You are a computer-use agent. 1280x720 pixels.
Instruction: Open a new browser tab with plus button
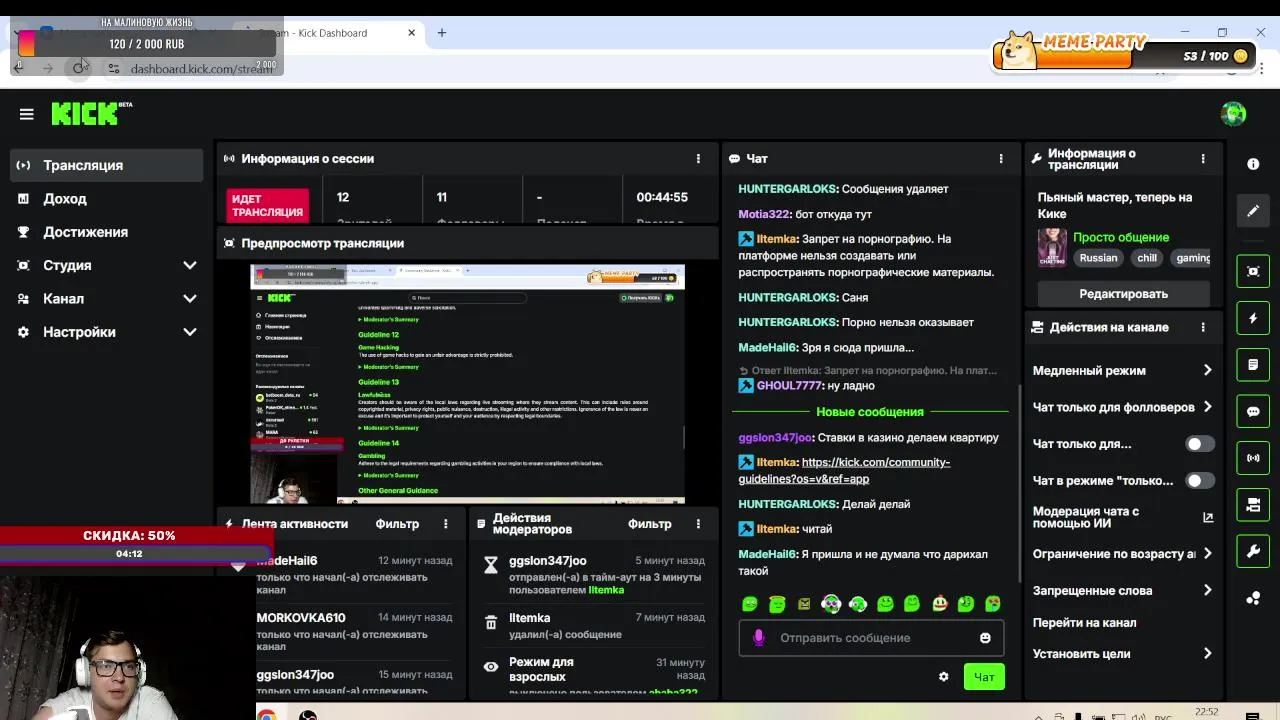coord(441,33)
